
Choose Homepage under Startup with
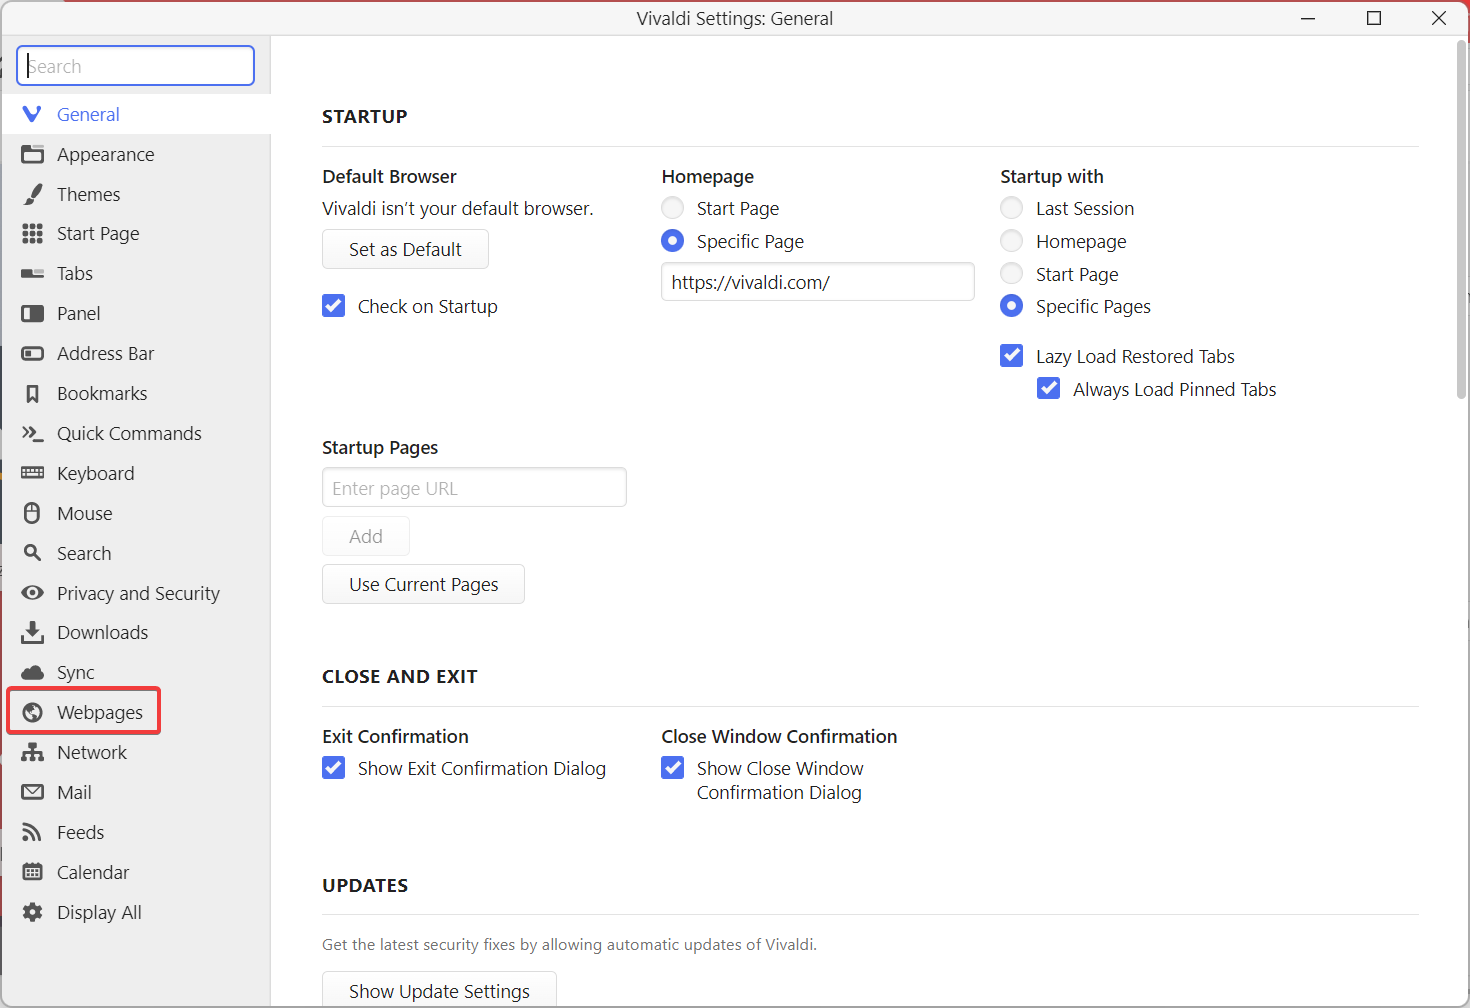point(1012,241)
